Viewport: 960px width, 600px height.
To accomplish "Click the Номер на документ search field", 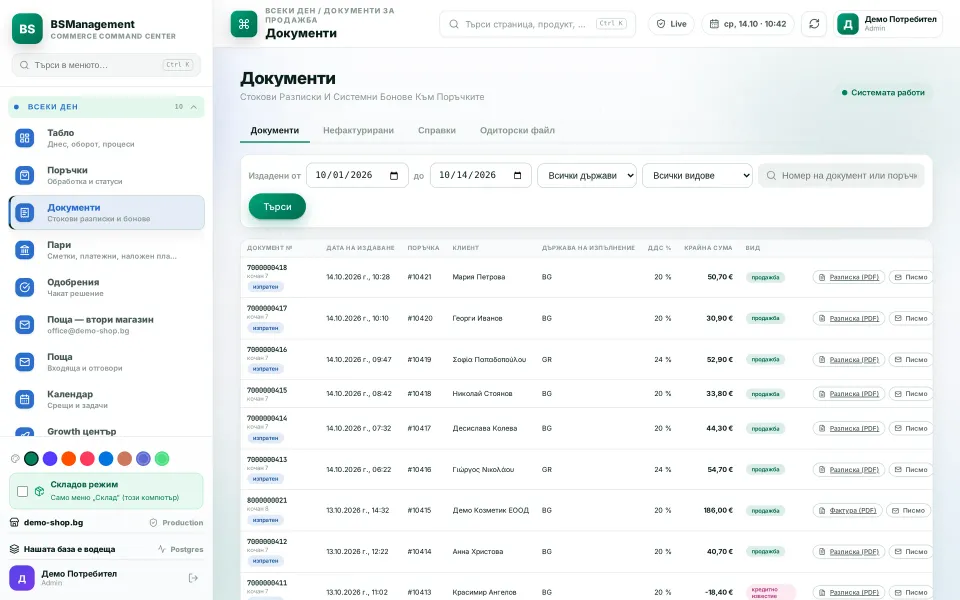I will pos(841,176).
